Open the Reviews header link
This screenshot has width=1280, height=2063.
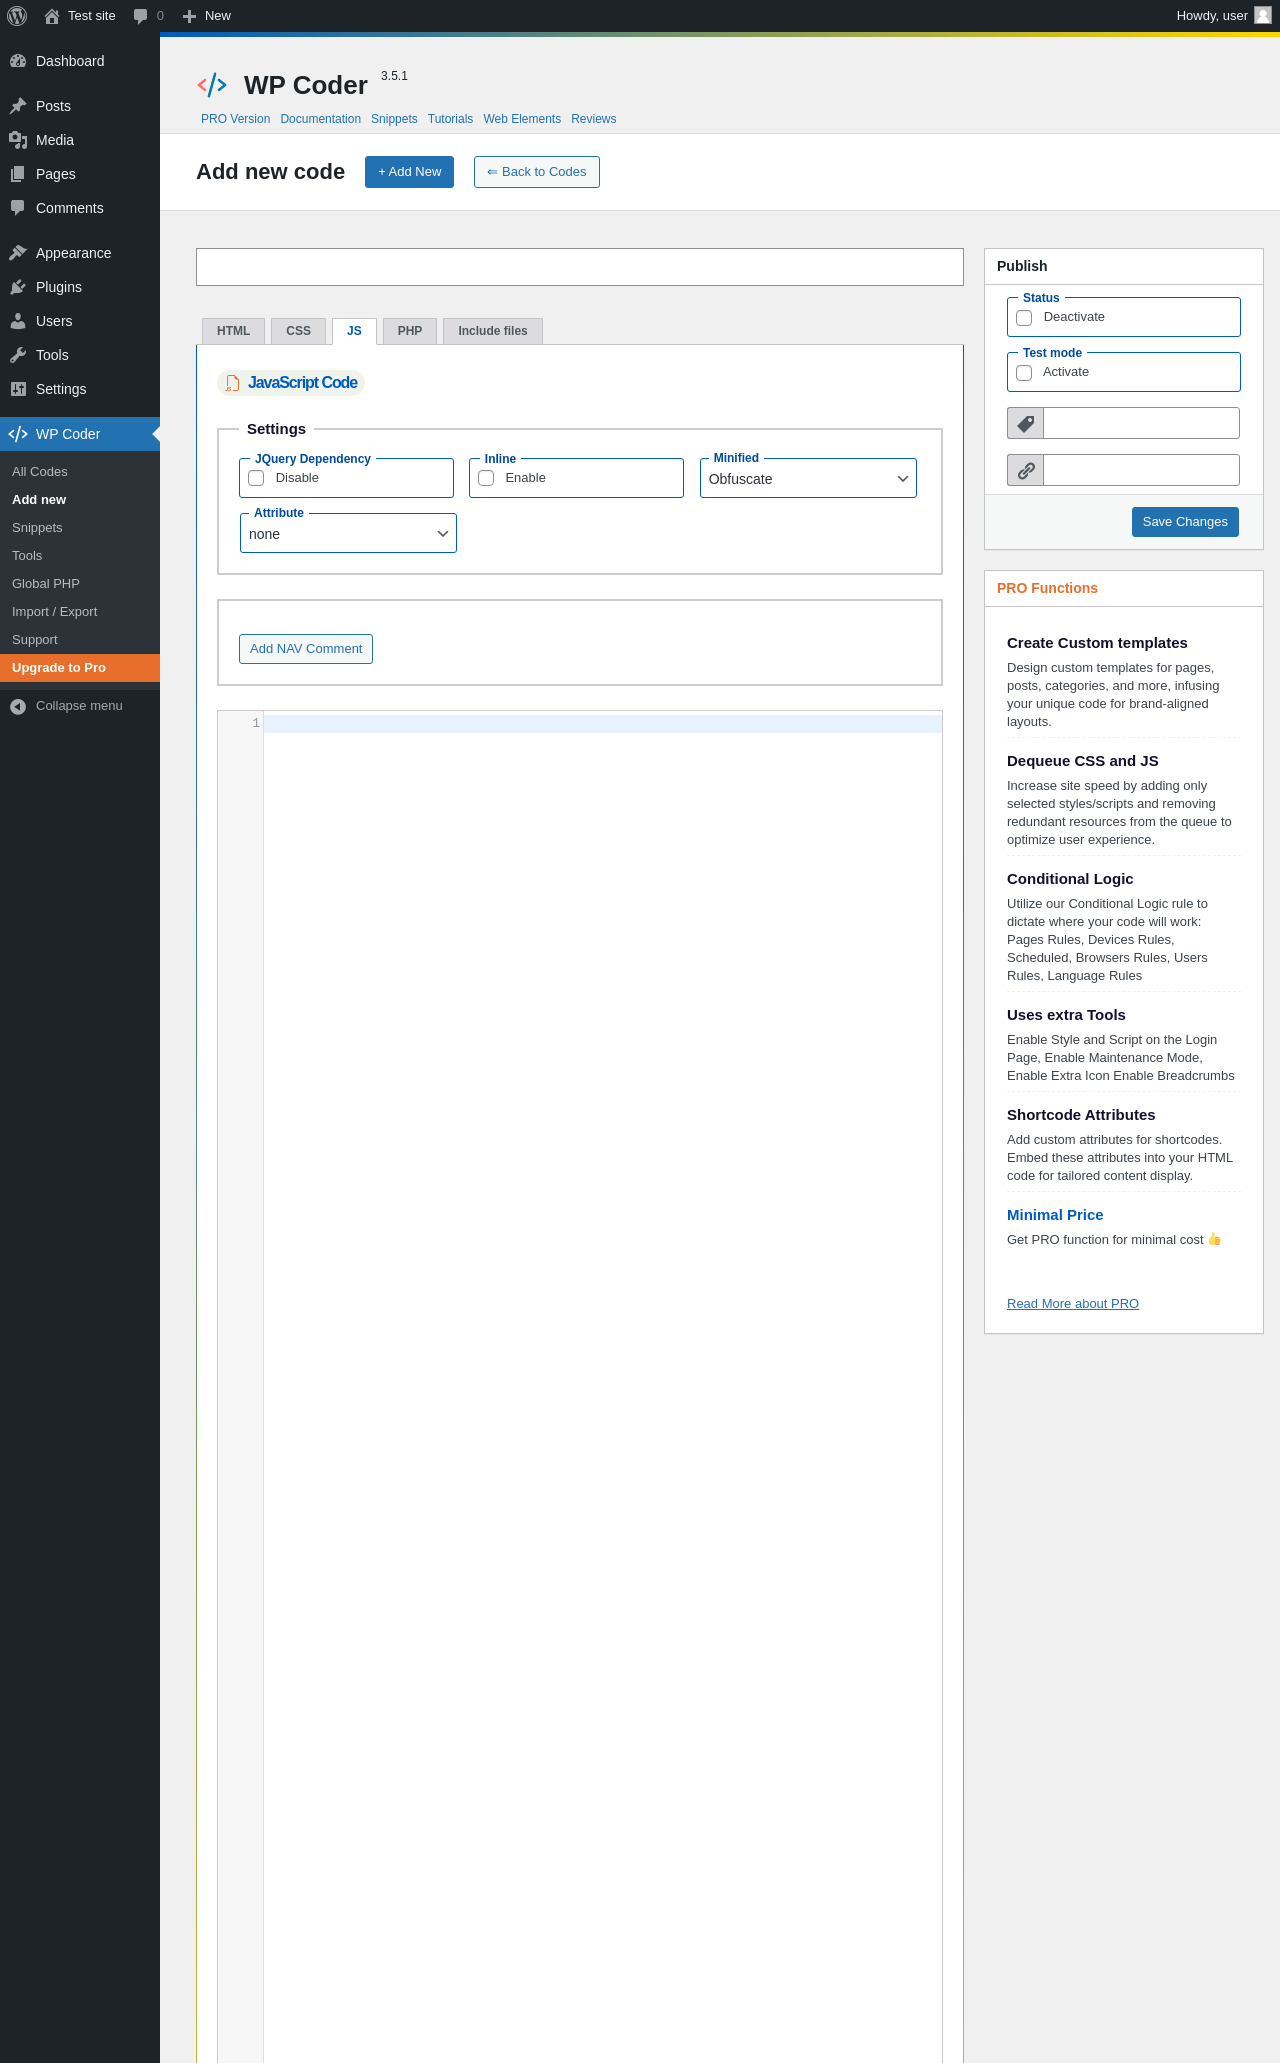tap(594, 119)
